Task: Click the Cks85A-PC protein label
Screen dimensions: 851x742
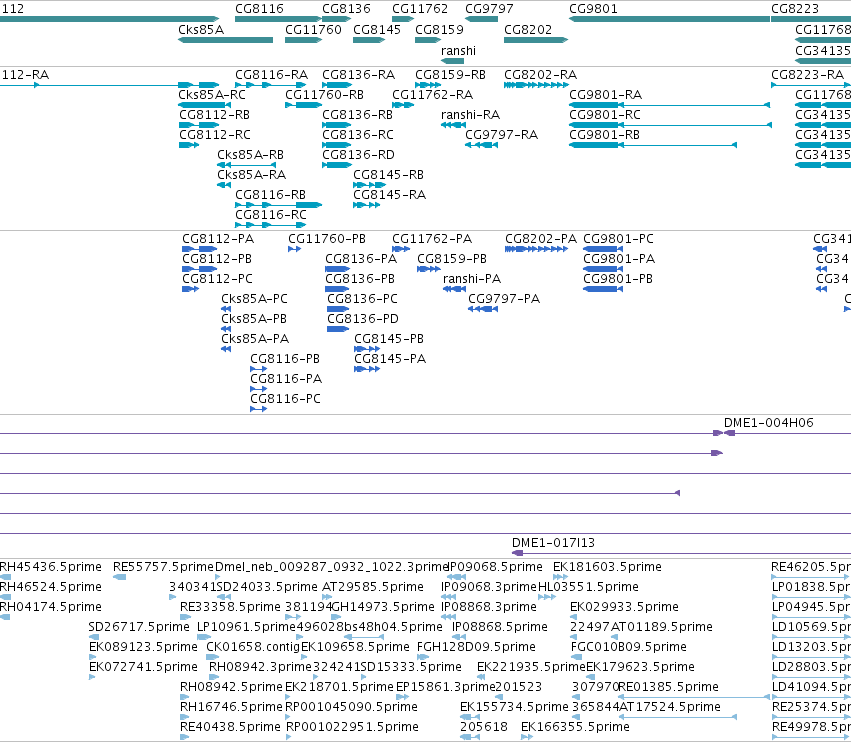Action: [x=254, y=299]
